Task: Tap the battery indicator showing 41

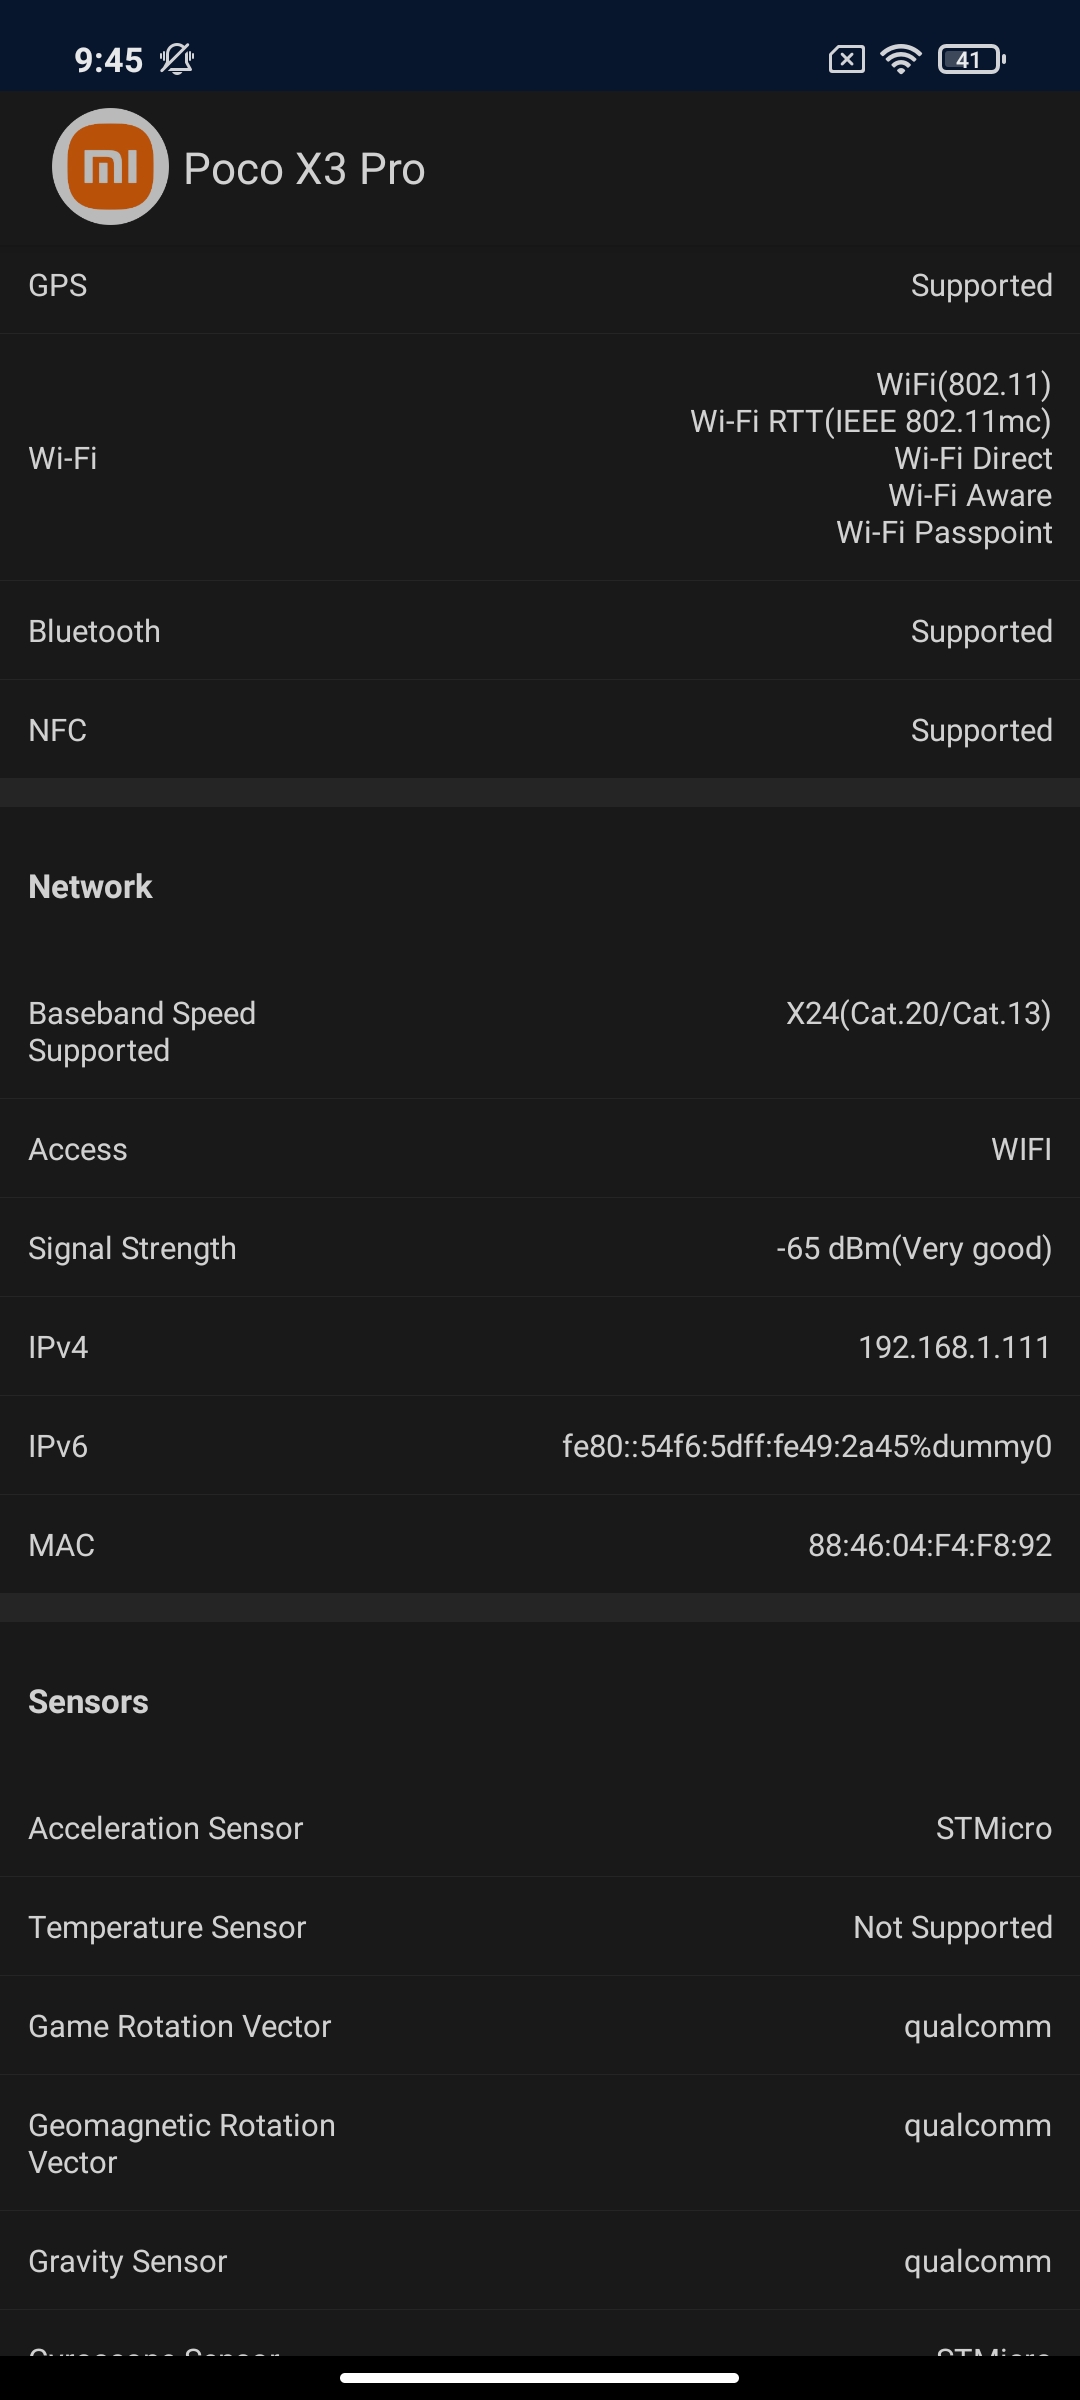Action: pyautogui.click(x=971, y=60)
